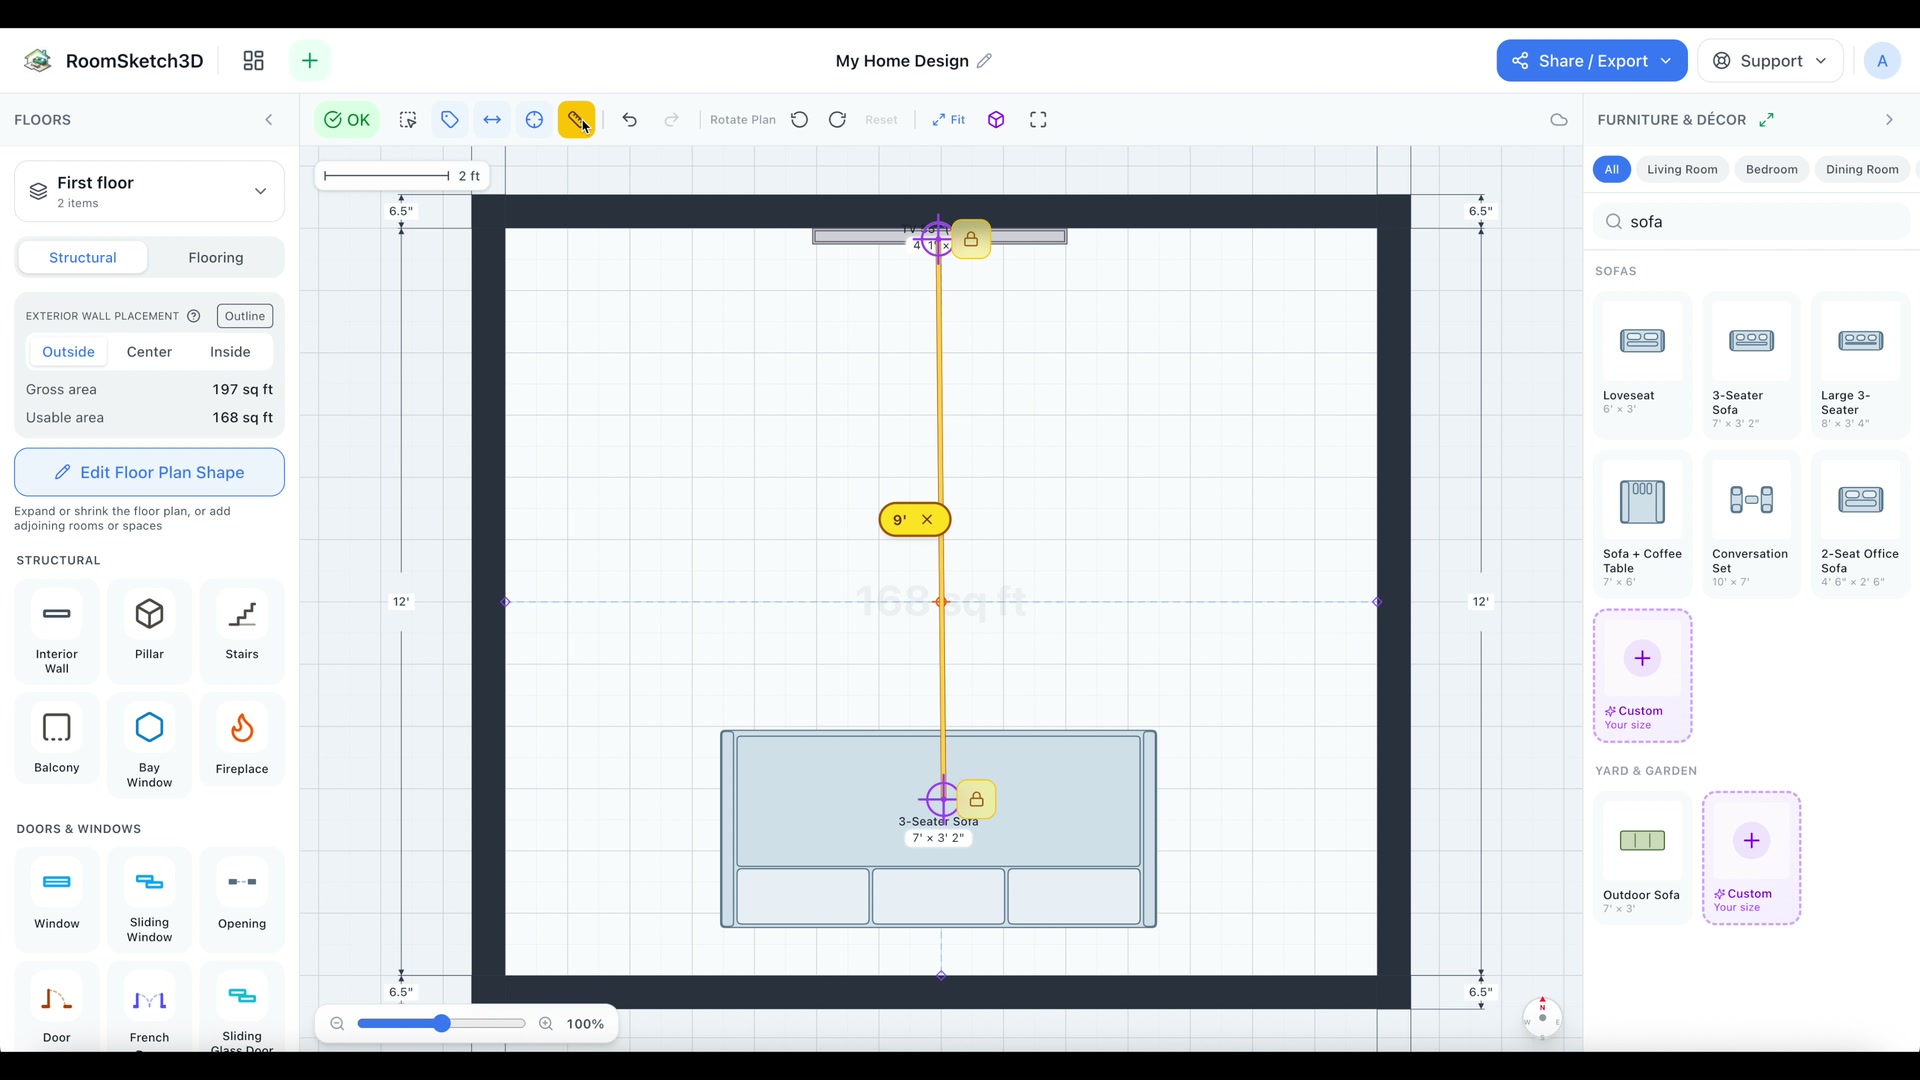Select the measuring tape tool
This screenshot has height=1080, width=1920.
pyautogui.click(x=576, y=120)
